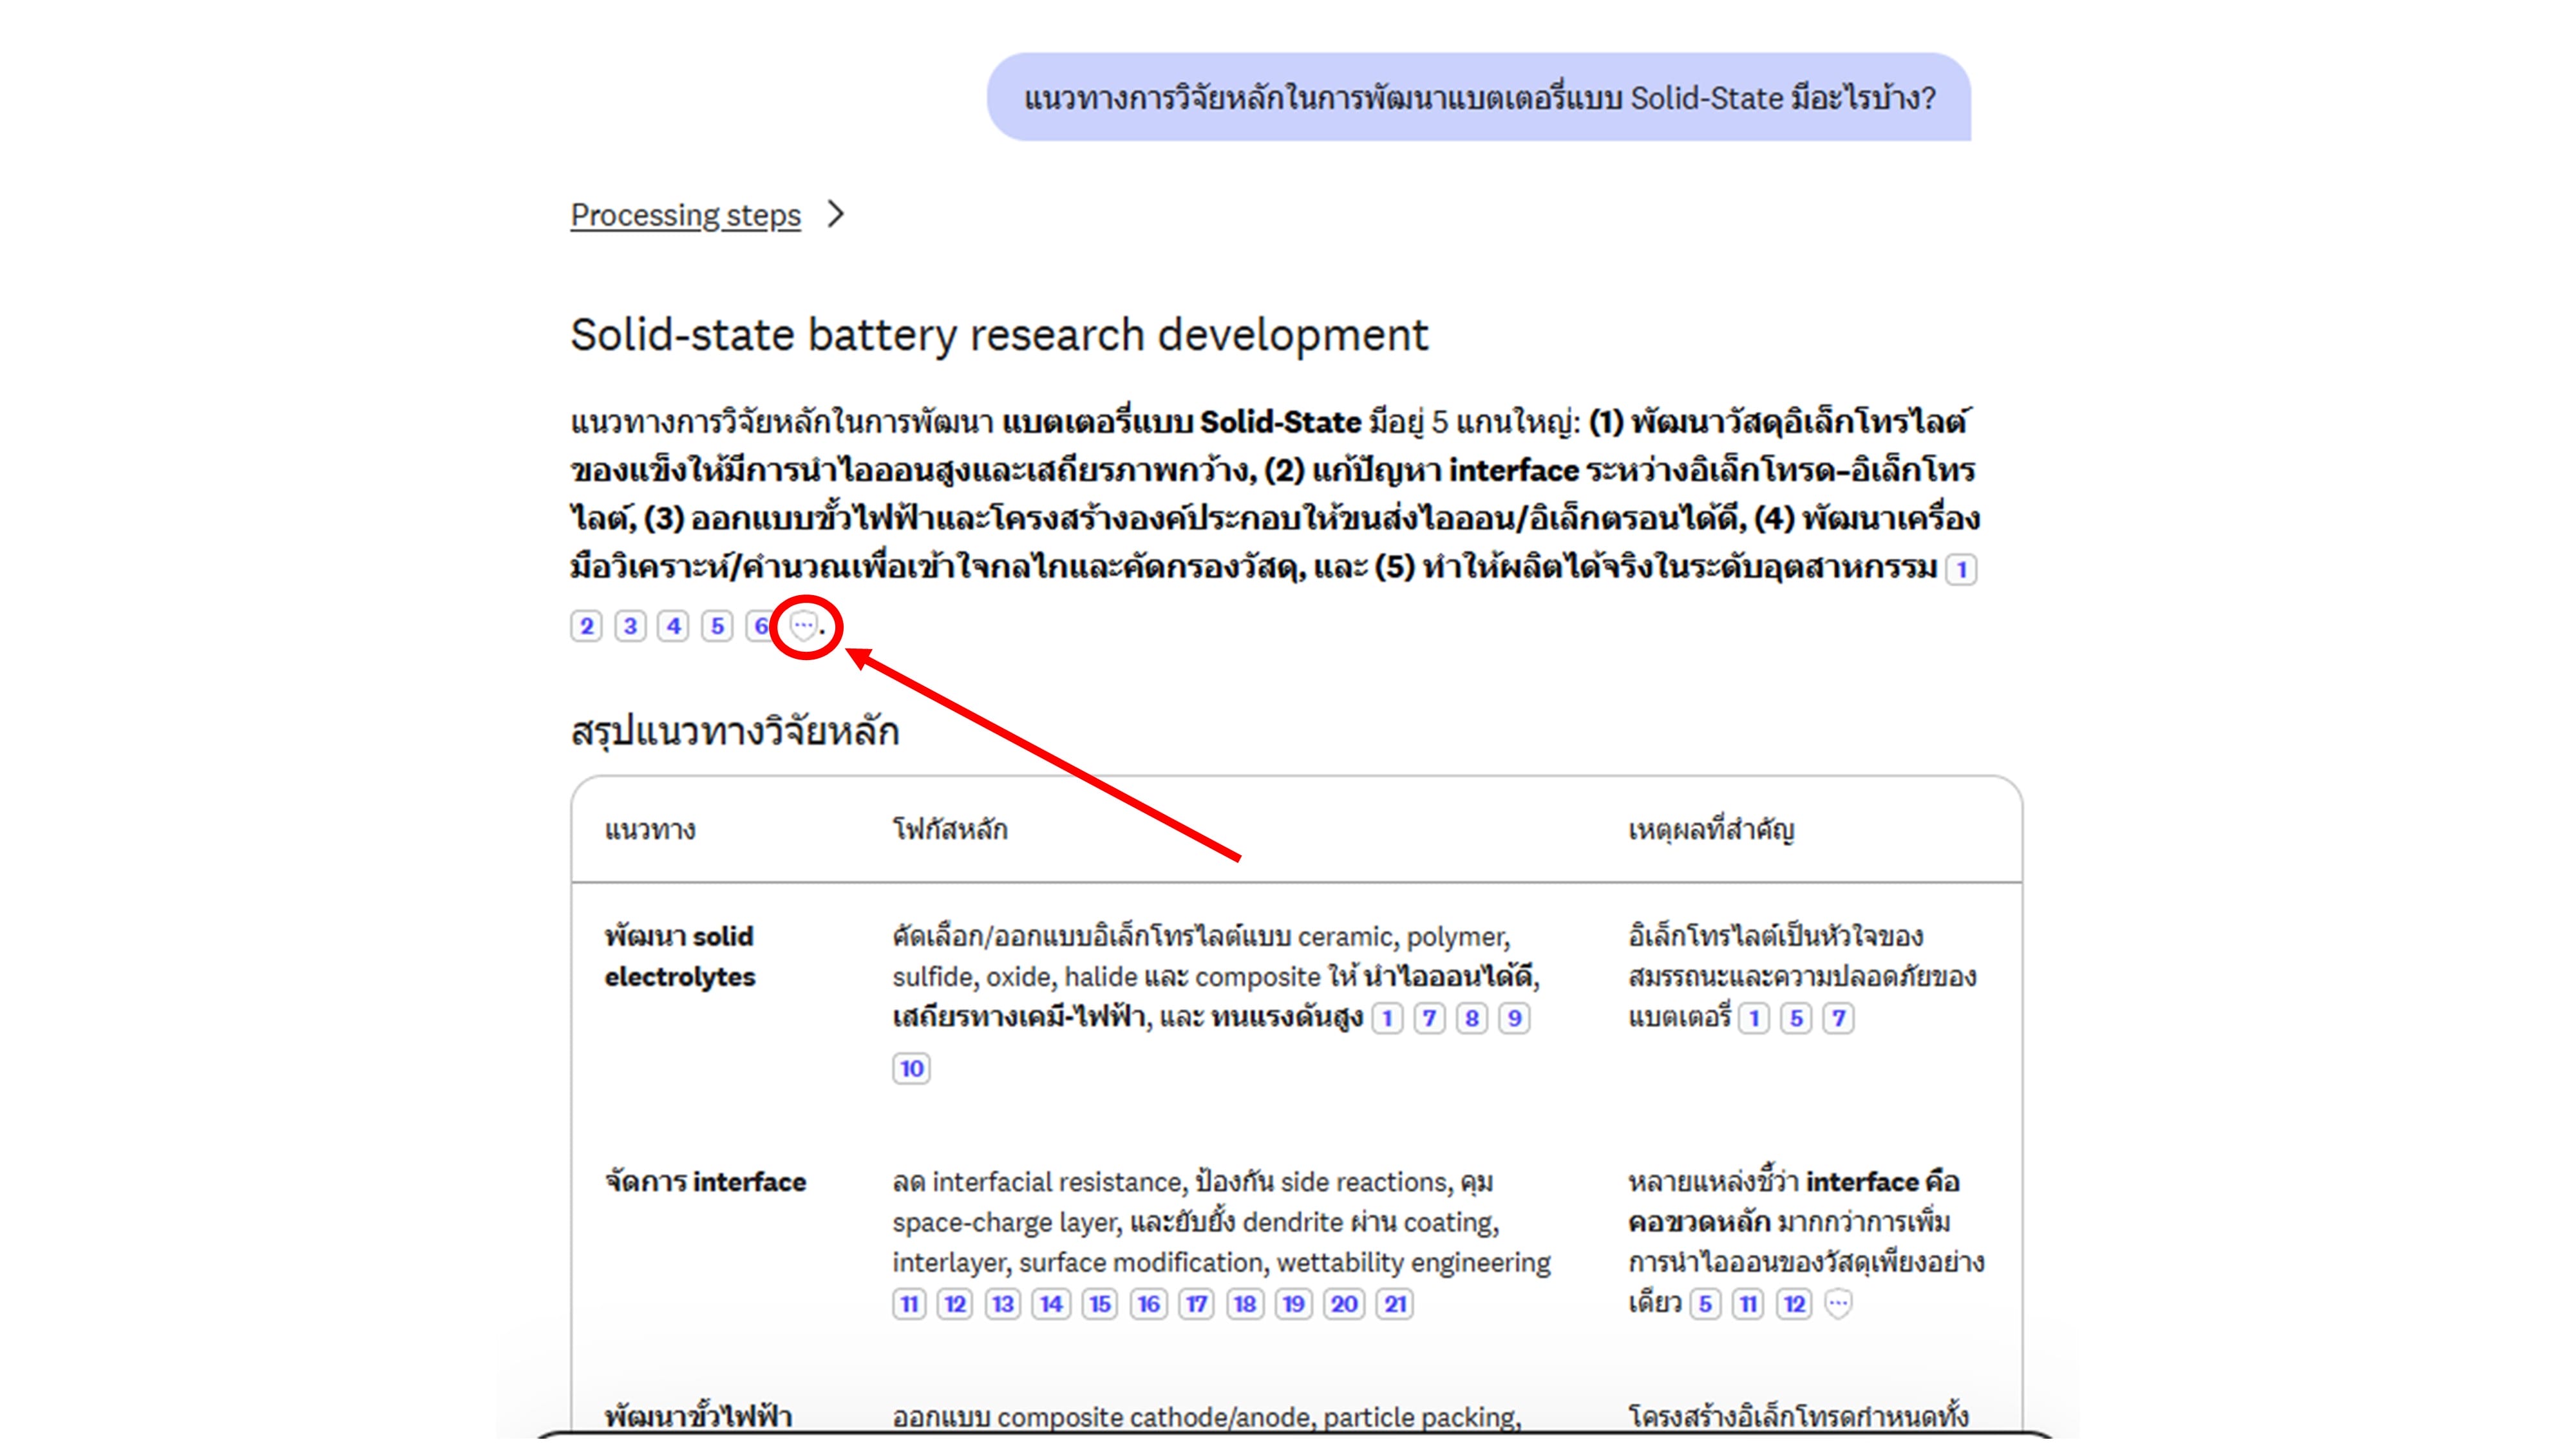Open citation 20 in the interface row
Image resolution: width=2576 pixels, height=1449 pixels.
[1344, 1304]
